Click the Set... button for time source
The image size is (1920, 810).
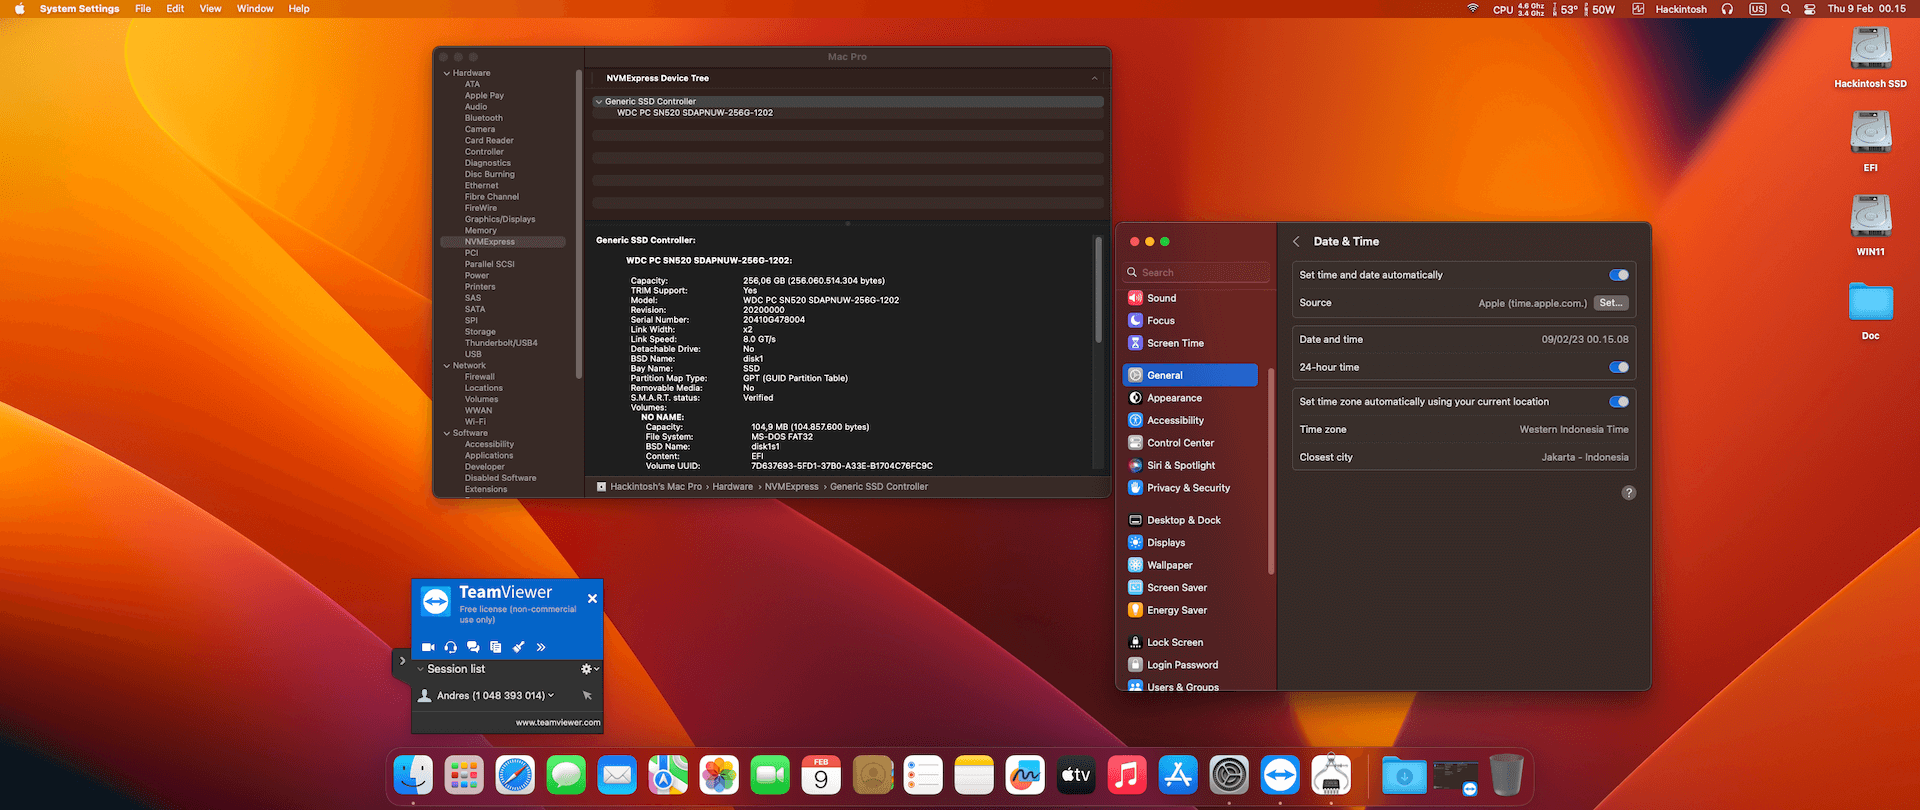tap(1611, 303)
